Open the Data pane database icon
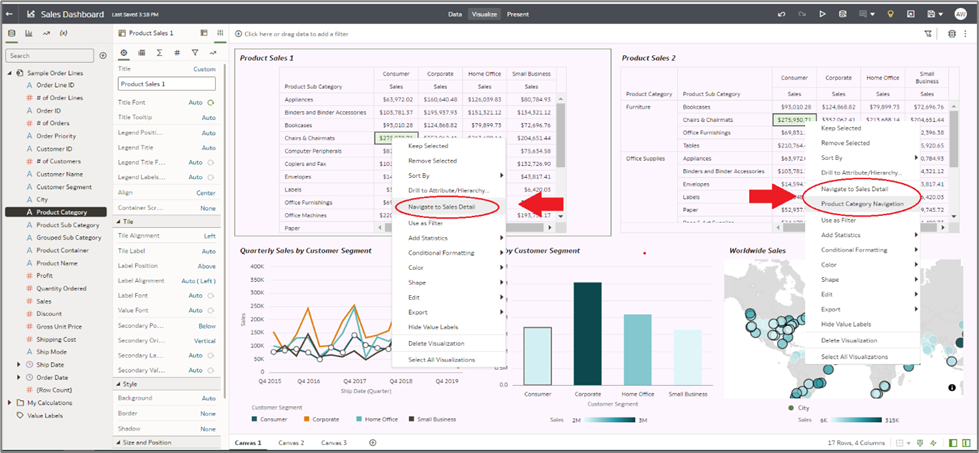 (x=12, y=33)
